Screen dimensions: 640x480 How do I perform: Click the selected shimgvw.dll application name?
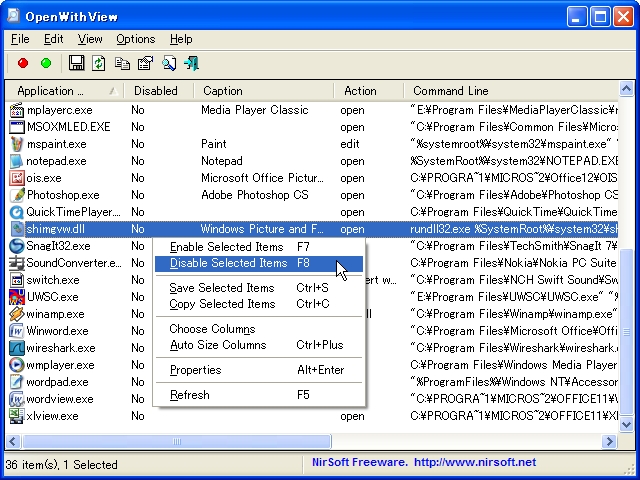(x=56, y=229)
